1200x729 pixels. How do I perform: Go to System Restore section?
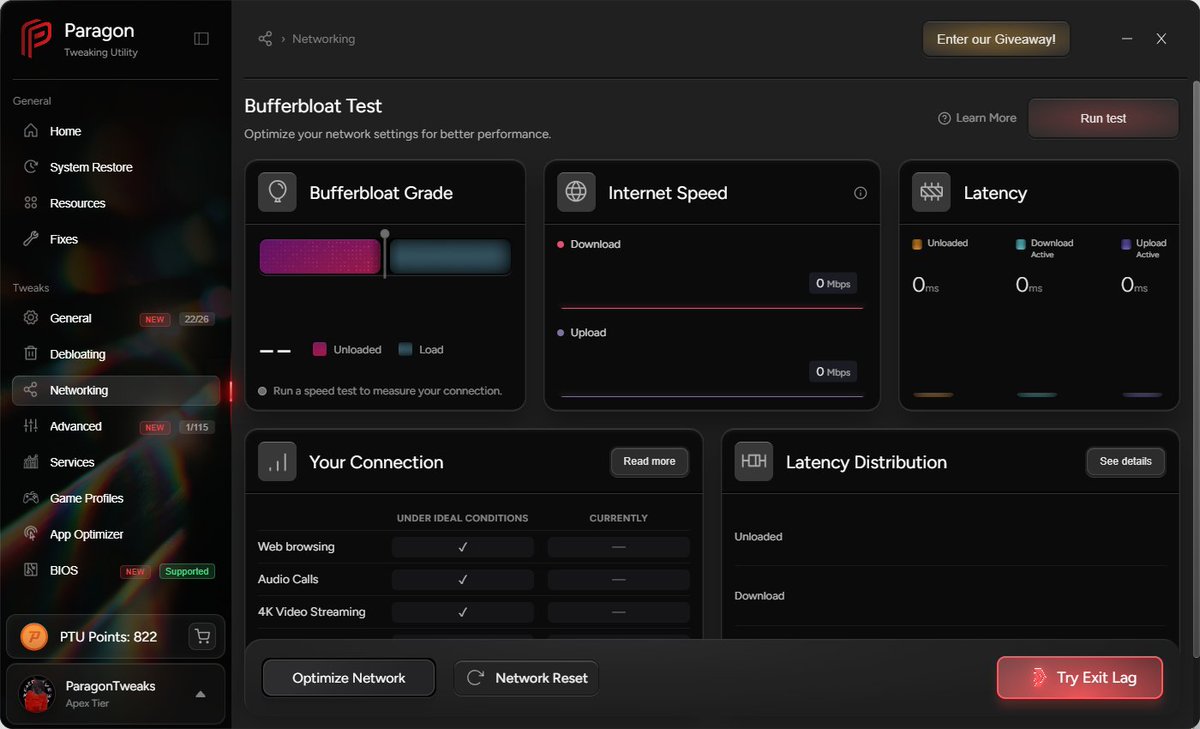pyautogui.click(x=116, y=167)
